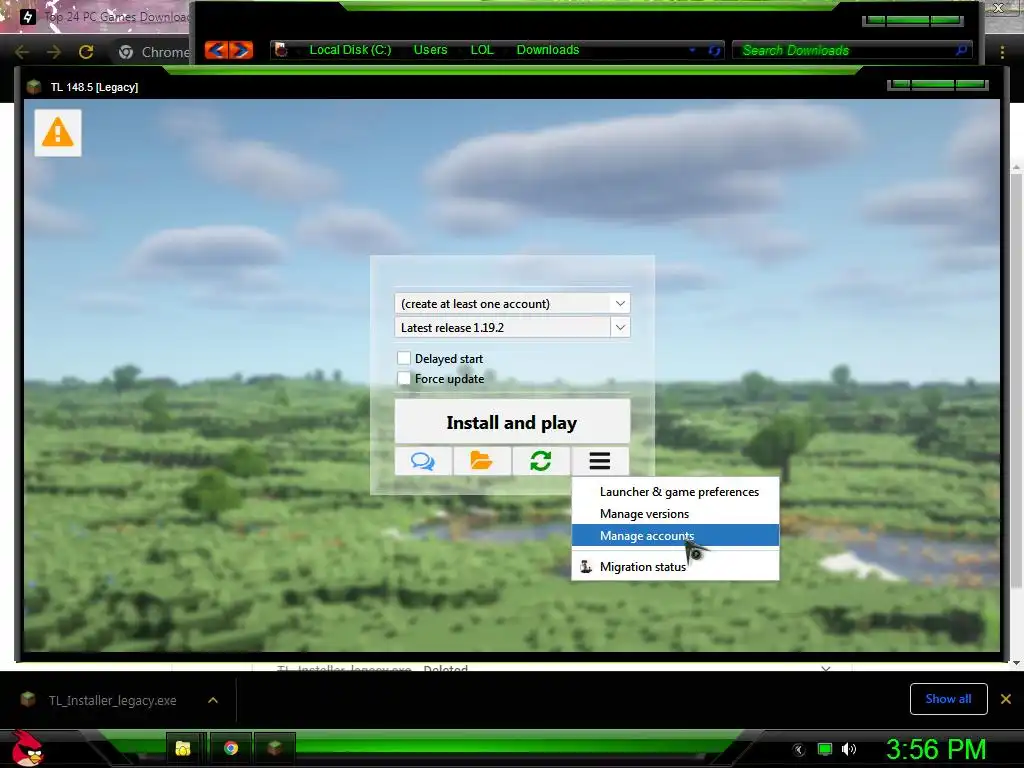Open the game folder icon button
The width and height of the screenshot is (1024, 768).
pos(482,461)
